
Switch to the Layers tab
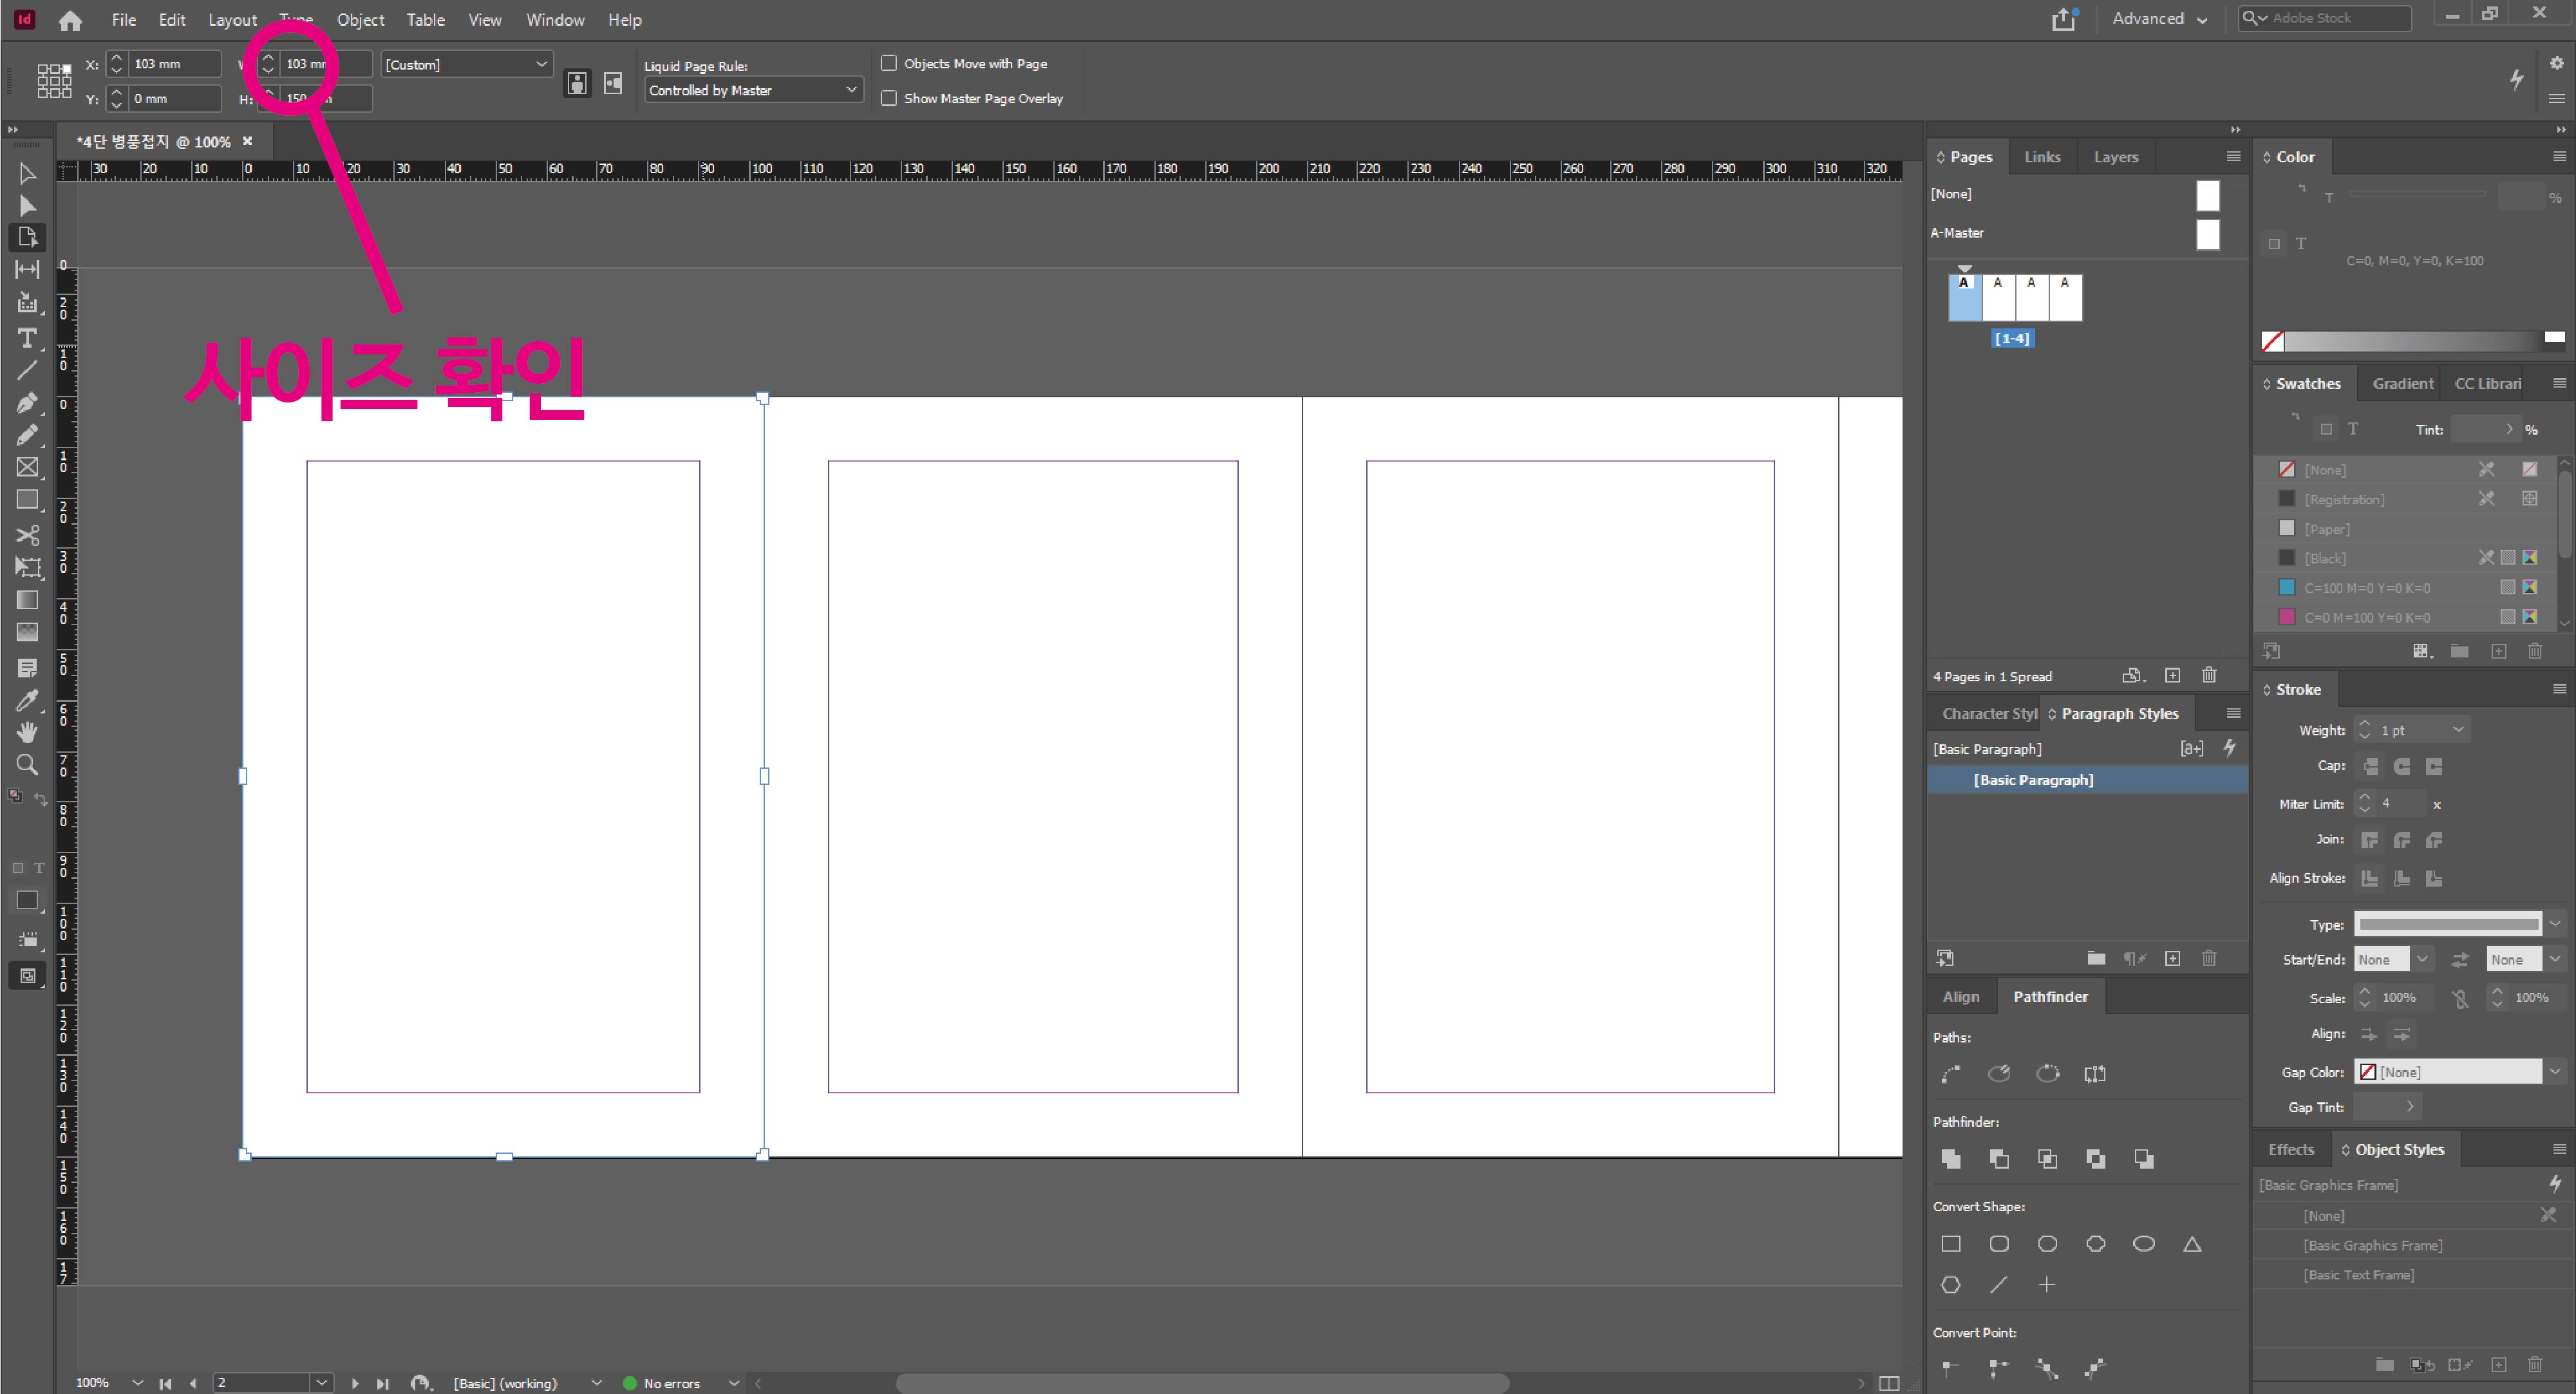click(x=2115, y=157)
